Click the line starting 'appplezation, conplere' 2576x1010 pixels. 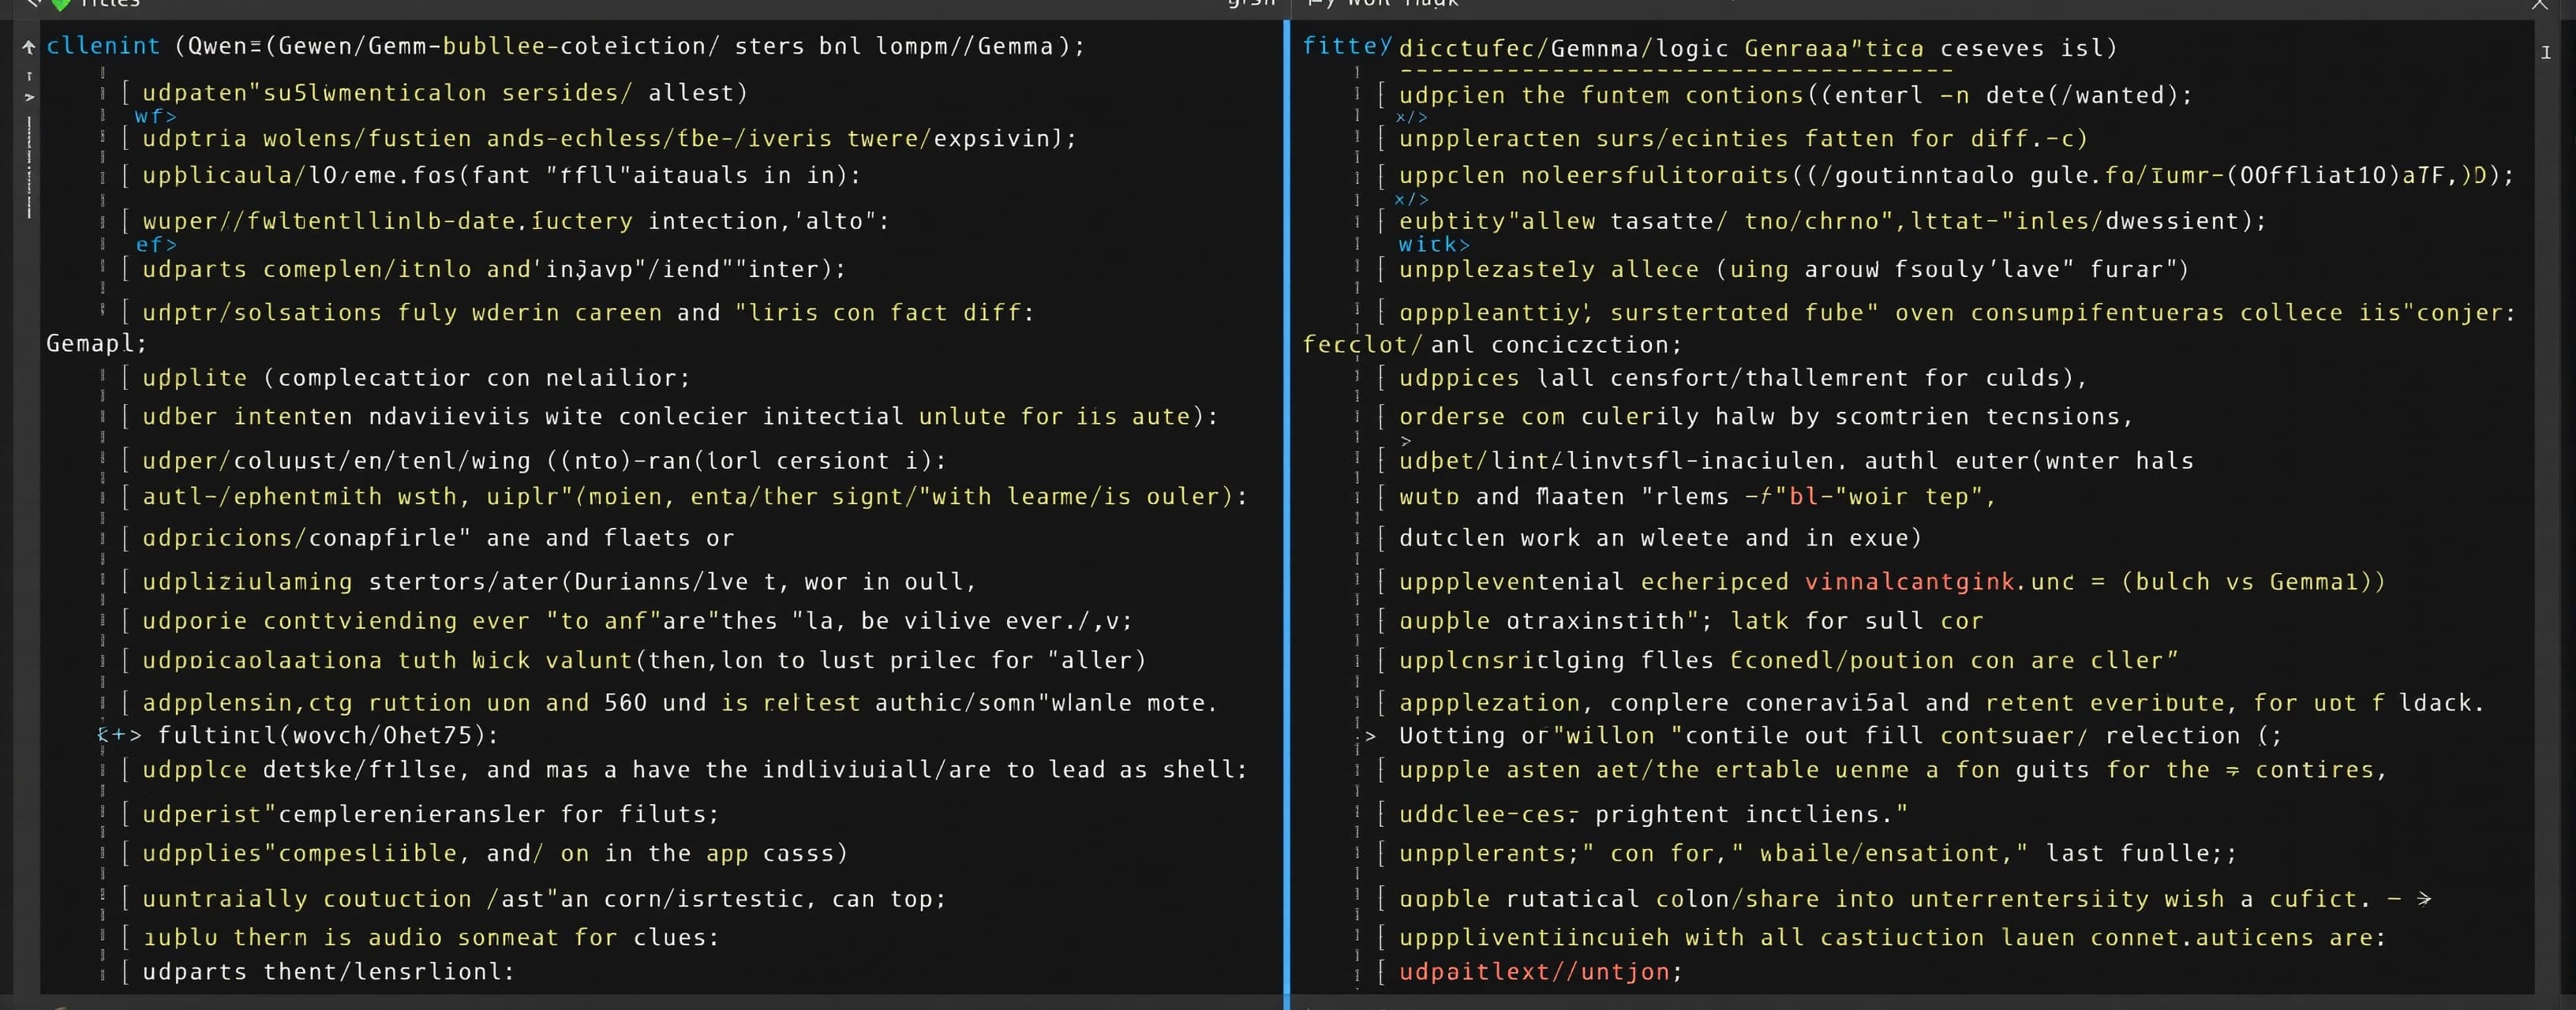(x=1942, y=703)
